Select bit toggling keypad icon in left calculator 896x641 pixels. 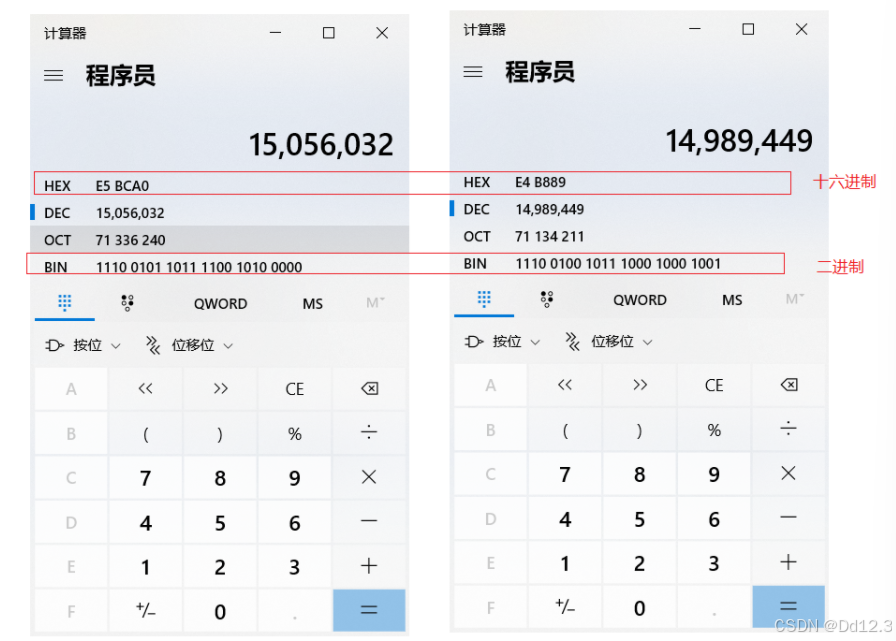[x=127, y=302]
